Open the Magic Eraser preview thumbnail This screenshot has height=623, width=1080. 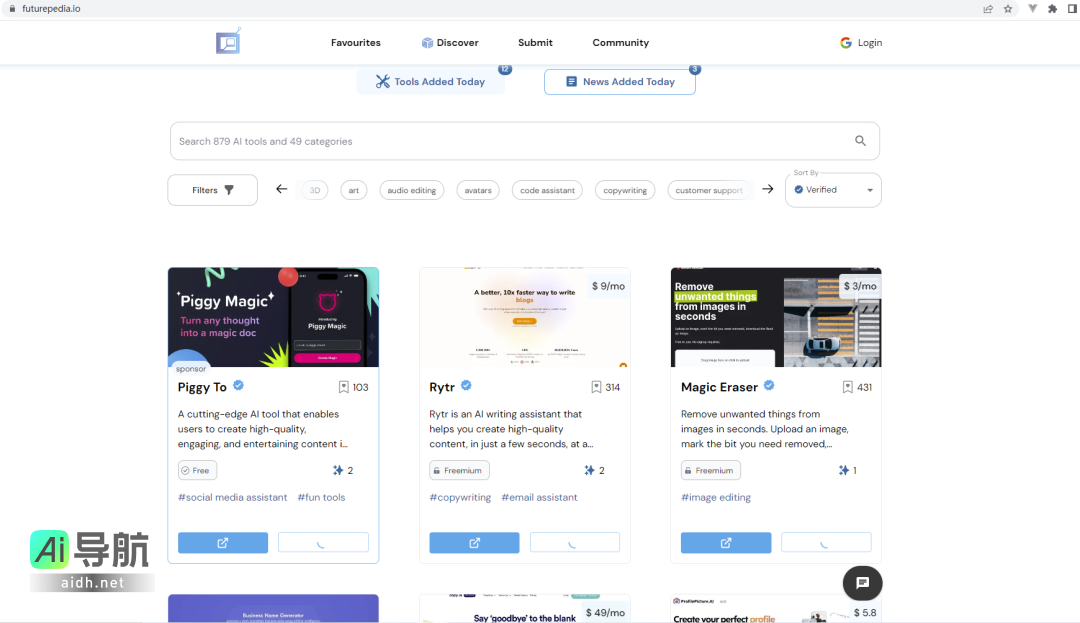(776, 317)
